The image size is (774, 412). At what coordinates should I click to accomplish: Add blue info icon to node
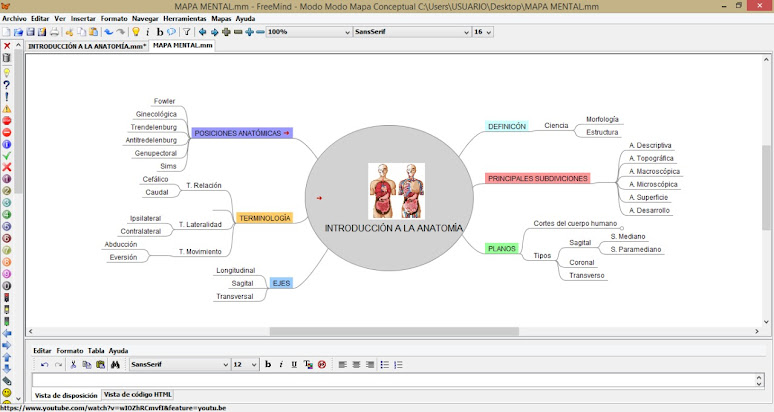pos(7,145)
